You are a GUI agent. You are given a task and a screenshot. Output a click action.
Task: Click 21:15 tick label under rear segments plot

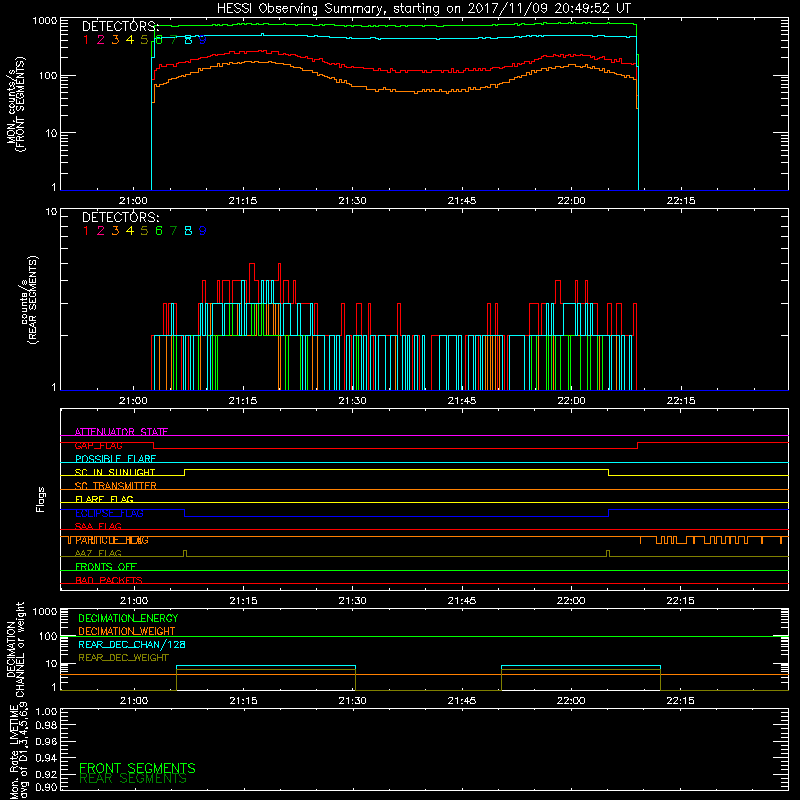(243, 401)
